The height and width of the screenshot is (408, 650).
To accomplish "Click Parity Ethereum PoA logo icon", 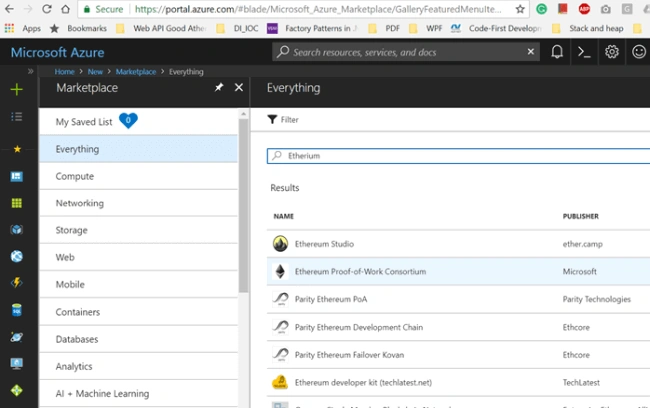I will point(281,299).
